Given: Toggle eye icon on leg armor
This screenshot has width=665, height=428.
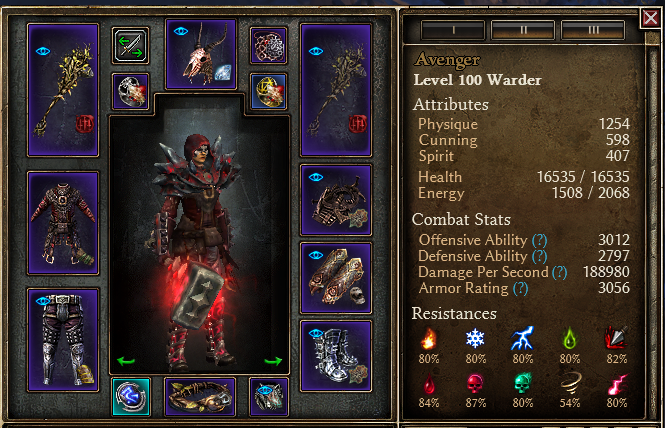Looking at the screenshot, I should [x=43, y=301].
